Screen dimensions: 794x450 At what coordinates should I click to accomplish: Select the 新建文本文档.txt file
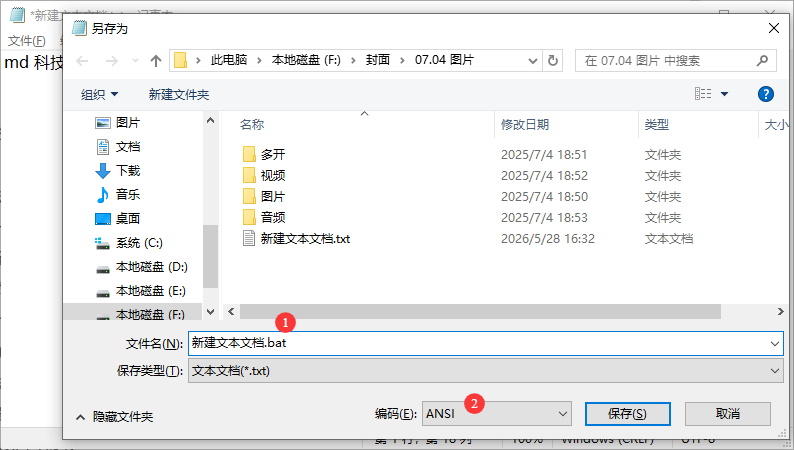tap(305, 238)
